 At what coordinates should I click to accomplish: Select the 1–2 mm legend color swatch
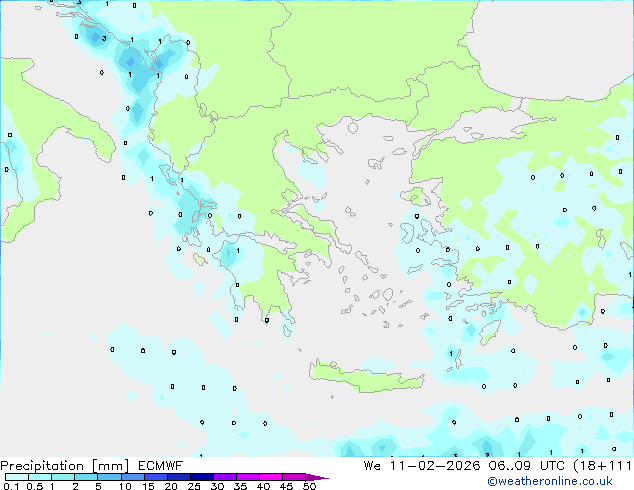click(x=63, y=477)
